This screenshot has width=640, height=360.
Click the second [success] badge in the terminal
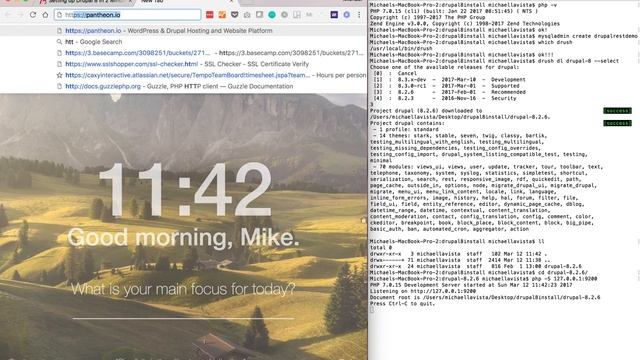pyautogui.click(x=617, y=123)
